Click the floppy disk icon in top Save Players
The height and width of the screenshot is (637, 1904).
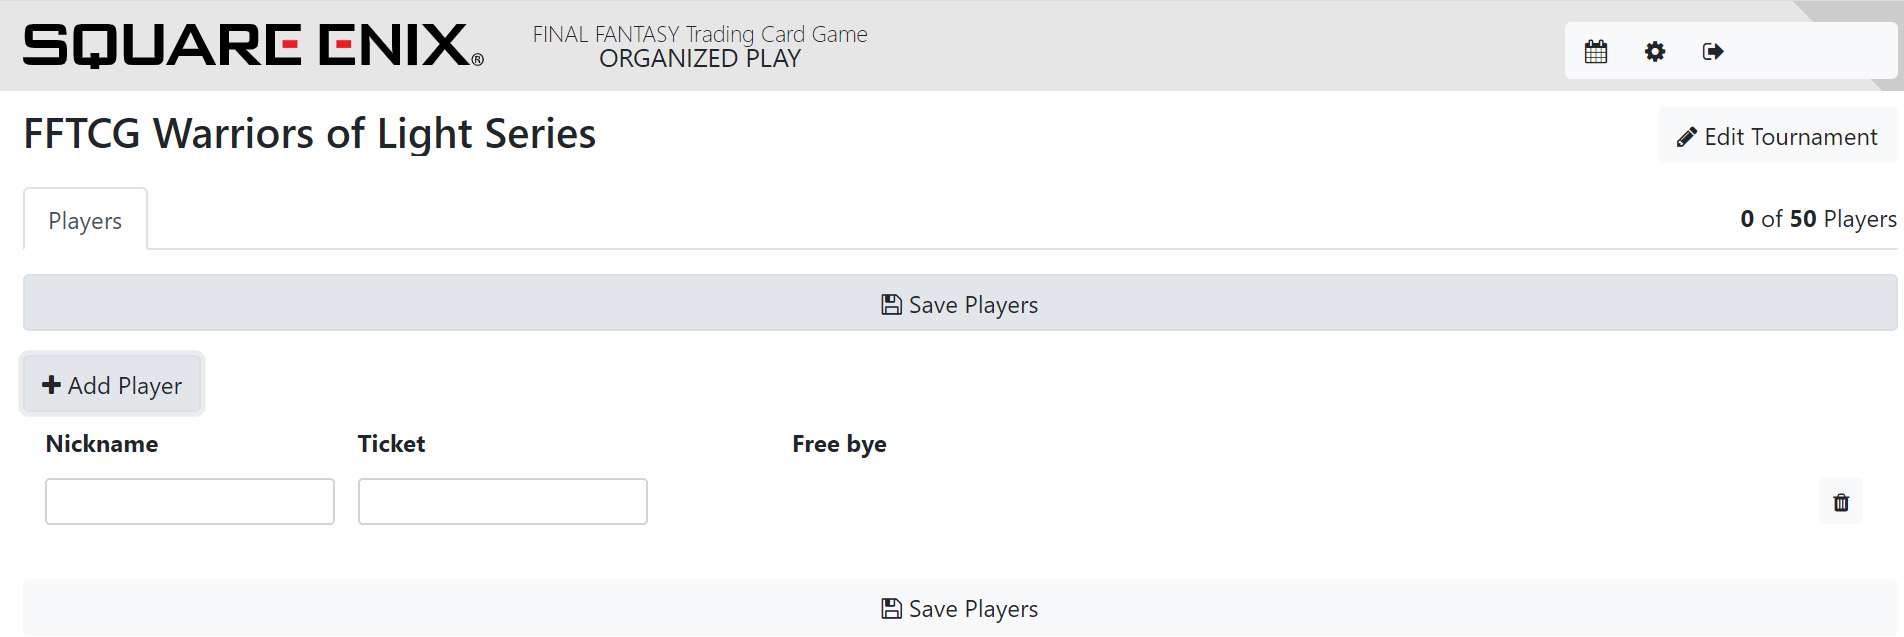[891, 305]
